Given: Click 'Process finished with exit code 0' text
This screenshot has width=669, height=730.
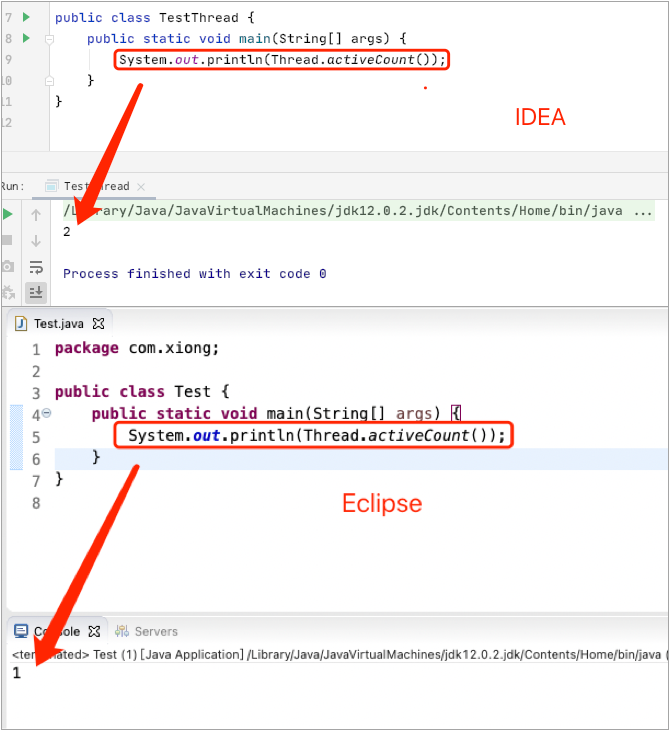Looking at the screenshot, I should [195, 274].
